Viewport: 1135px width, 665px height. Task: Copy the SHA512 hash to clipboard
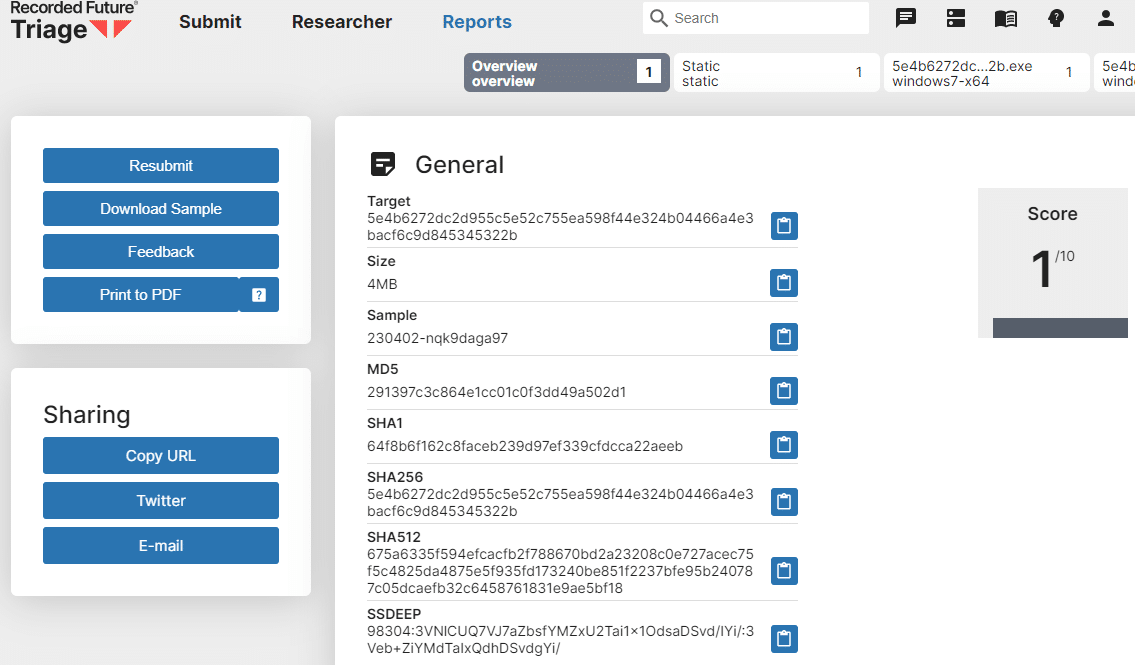pyautogui.click(x=784, y=571)
